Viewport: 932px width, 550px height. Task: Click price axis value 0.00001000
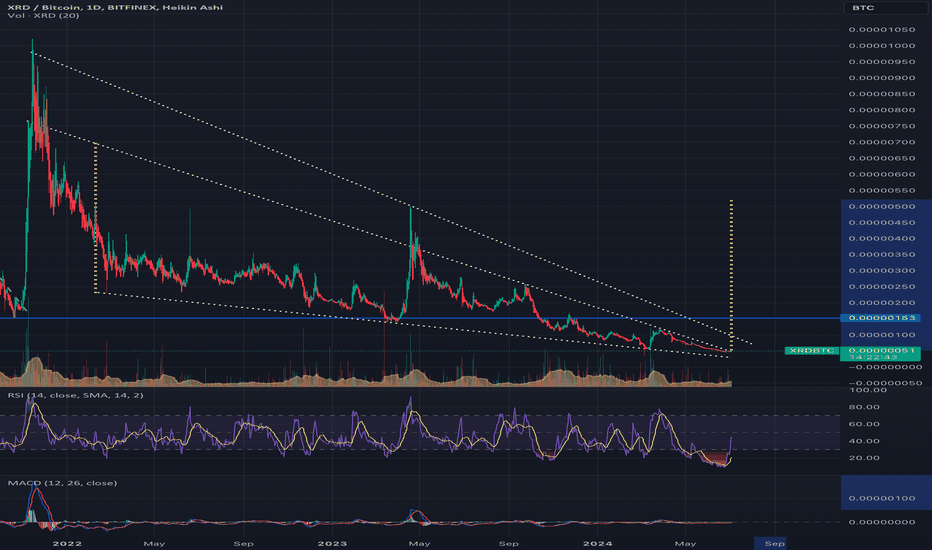[881, 46]
